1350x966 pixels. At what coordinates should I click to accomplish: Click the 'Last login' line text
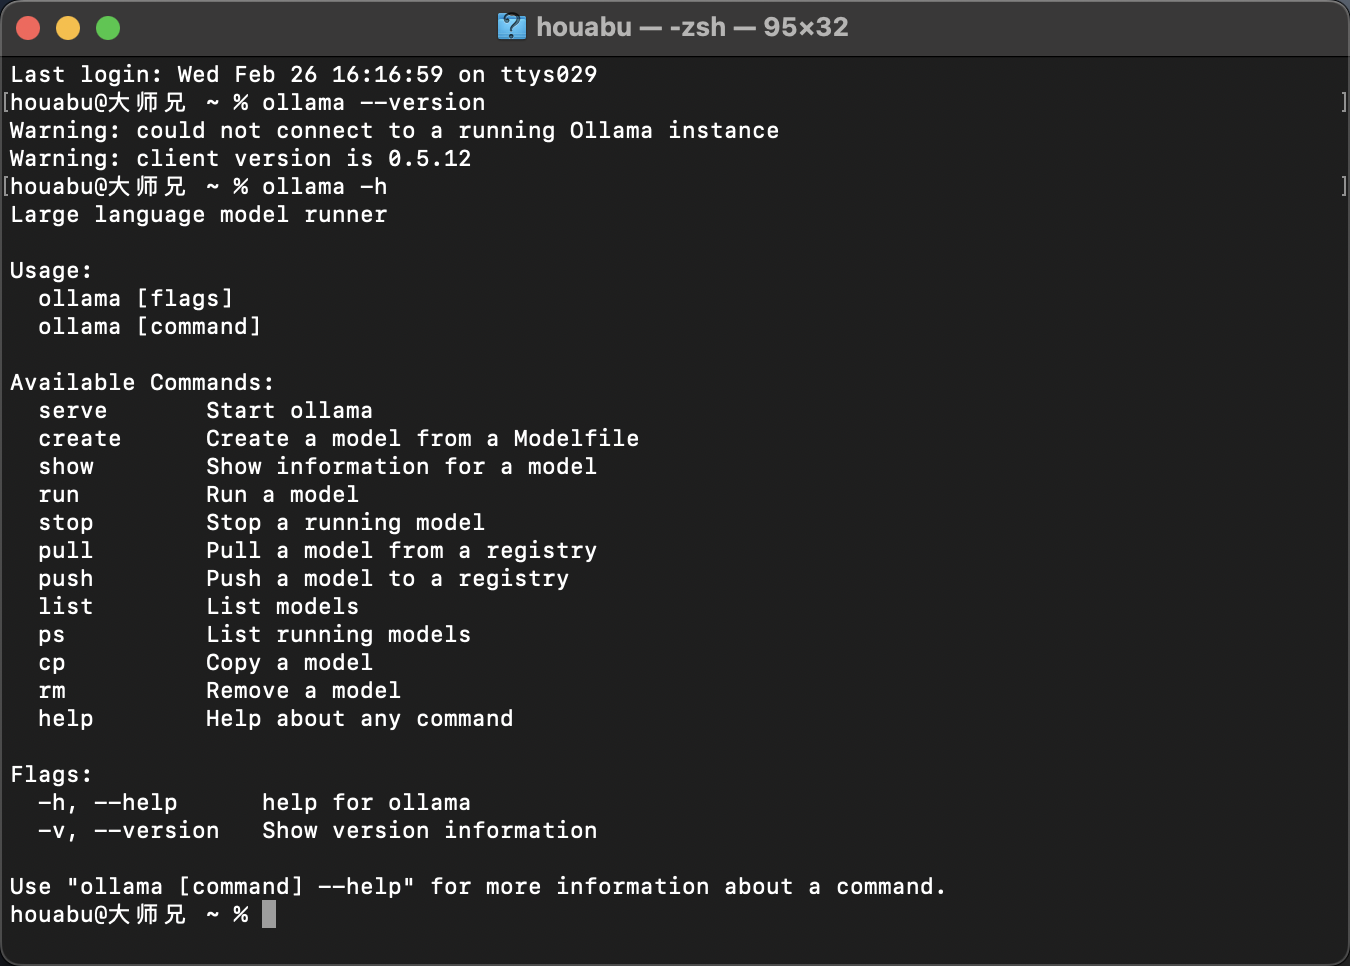click(x=304, y=75)
